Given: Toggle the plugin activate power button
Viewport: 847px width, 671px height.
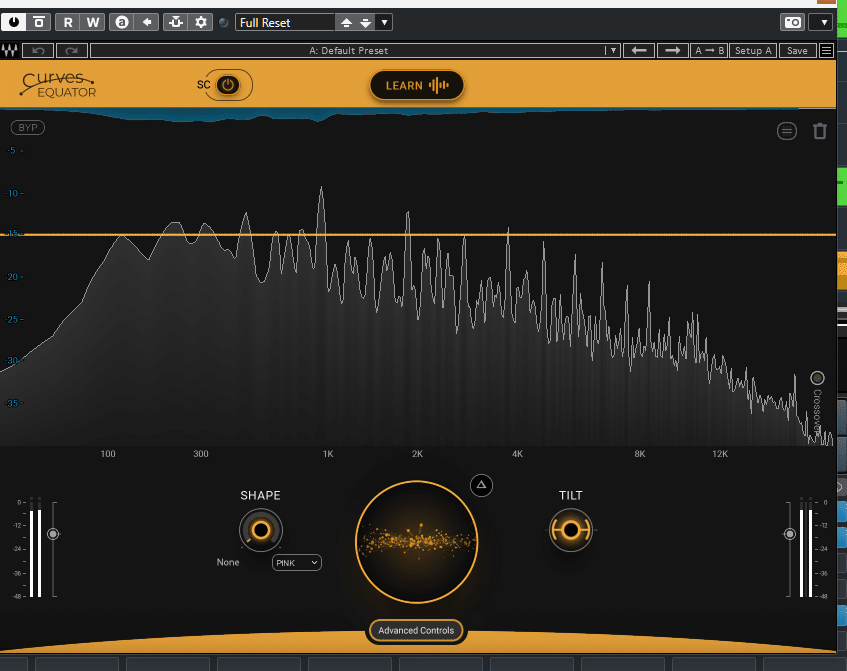Looking at the screenshot, I should (14, 22).
